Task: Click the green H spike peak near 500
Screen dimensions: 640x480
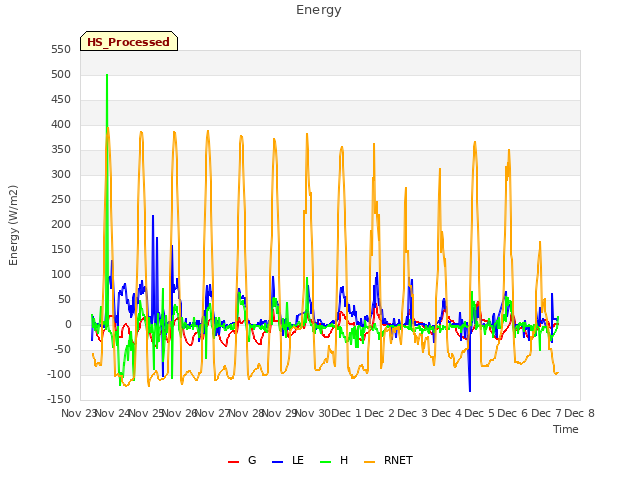Action: coord(107,75)
